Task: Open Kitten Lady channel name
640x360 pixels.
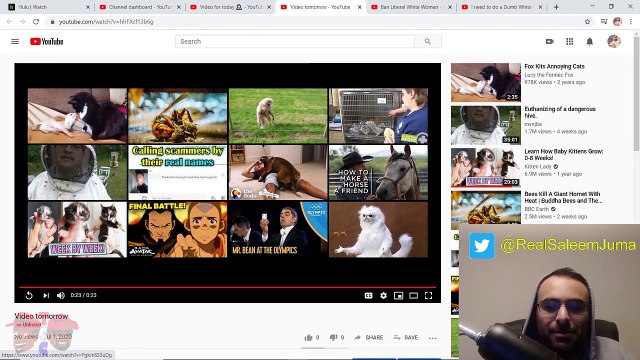Action: [538, 167]
